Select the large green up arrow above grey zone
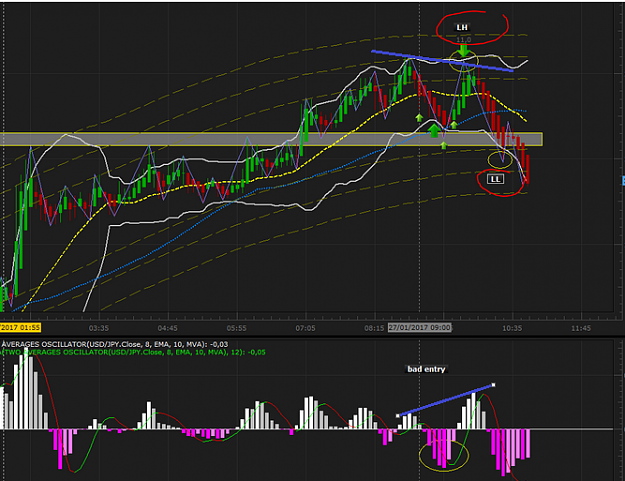 pyautogui.click(x=434, y=131)
